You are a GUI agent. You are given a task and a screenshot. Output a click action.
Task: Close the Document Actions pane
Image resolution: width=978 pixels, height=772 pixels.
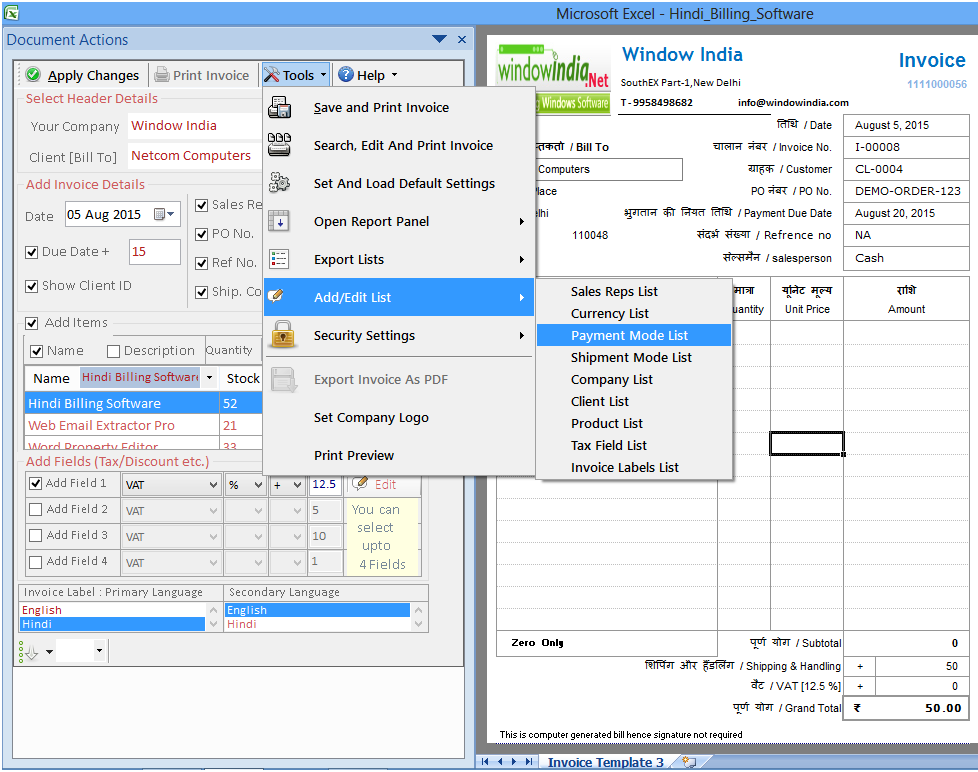pos(462,39)
